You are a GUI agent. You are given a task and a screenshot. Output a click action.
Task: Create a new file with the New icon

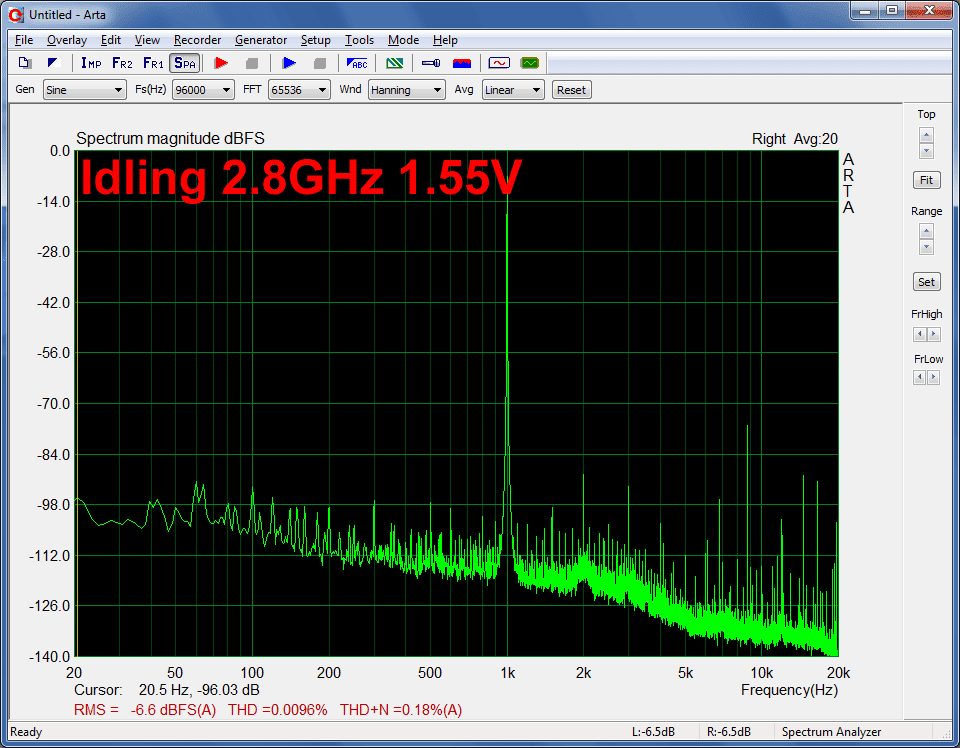click(25, 63)
